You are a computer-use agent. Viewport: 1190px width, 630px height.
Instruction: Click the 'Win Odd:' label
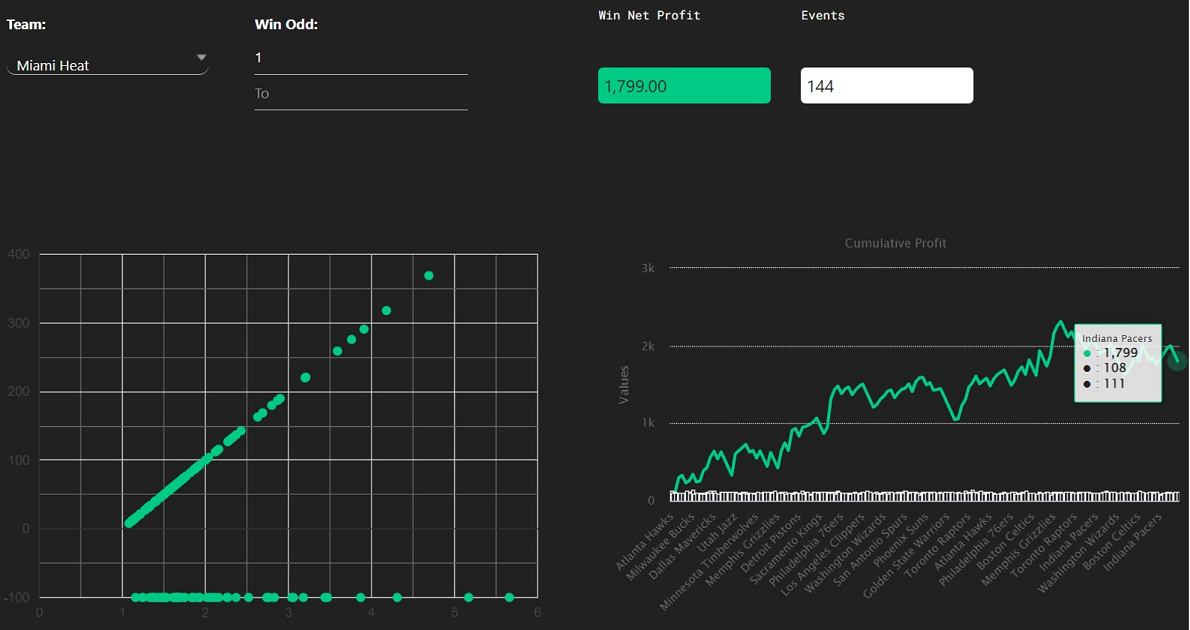point(286,24)
